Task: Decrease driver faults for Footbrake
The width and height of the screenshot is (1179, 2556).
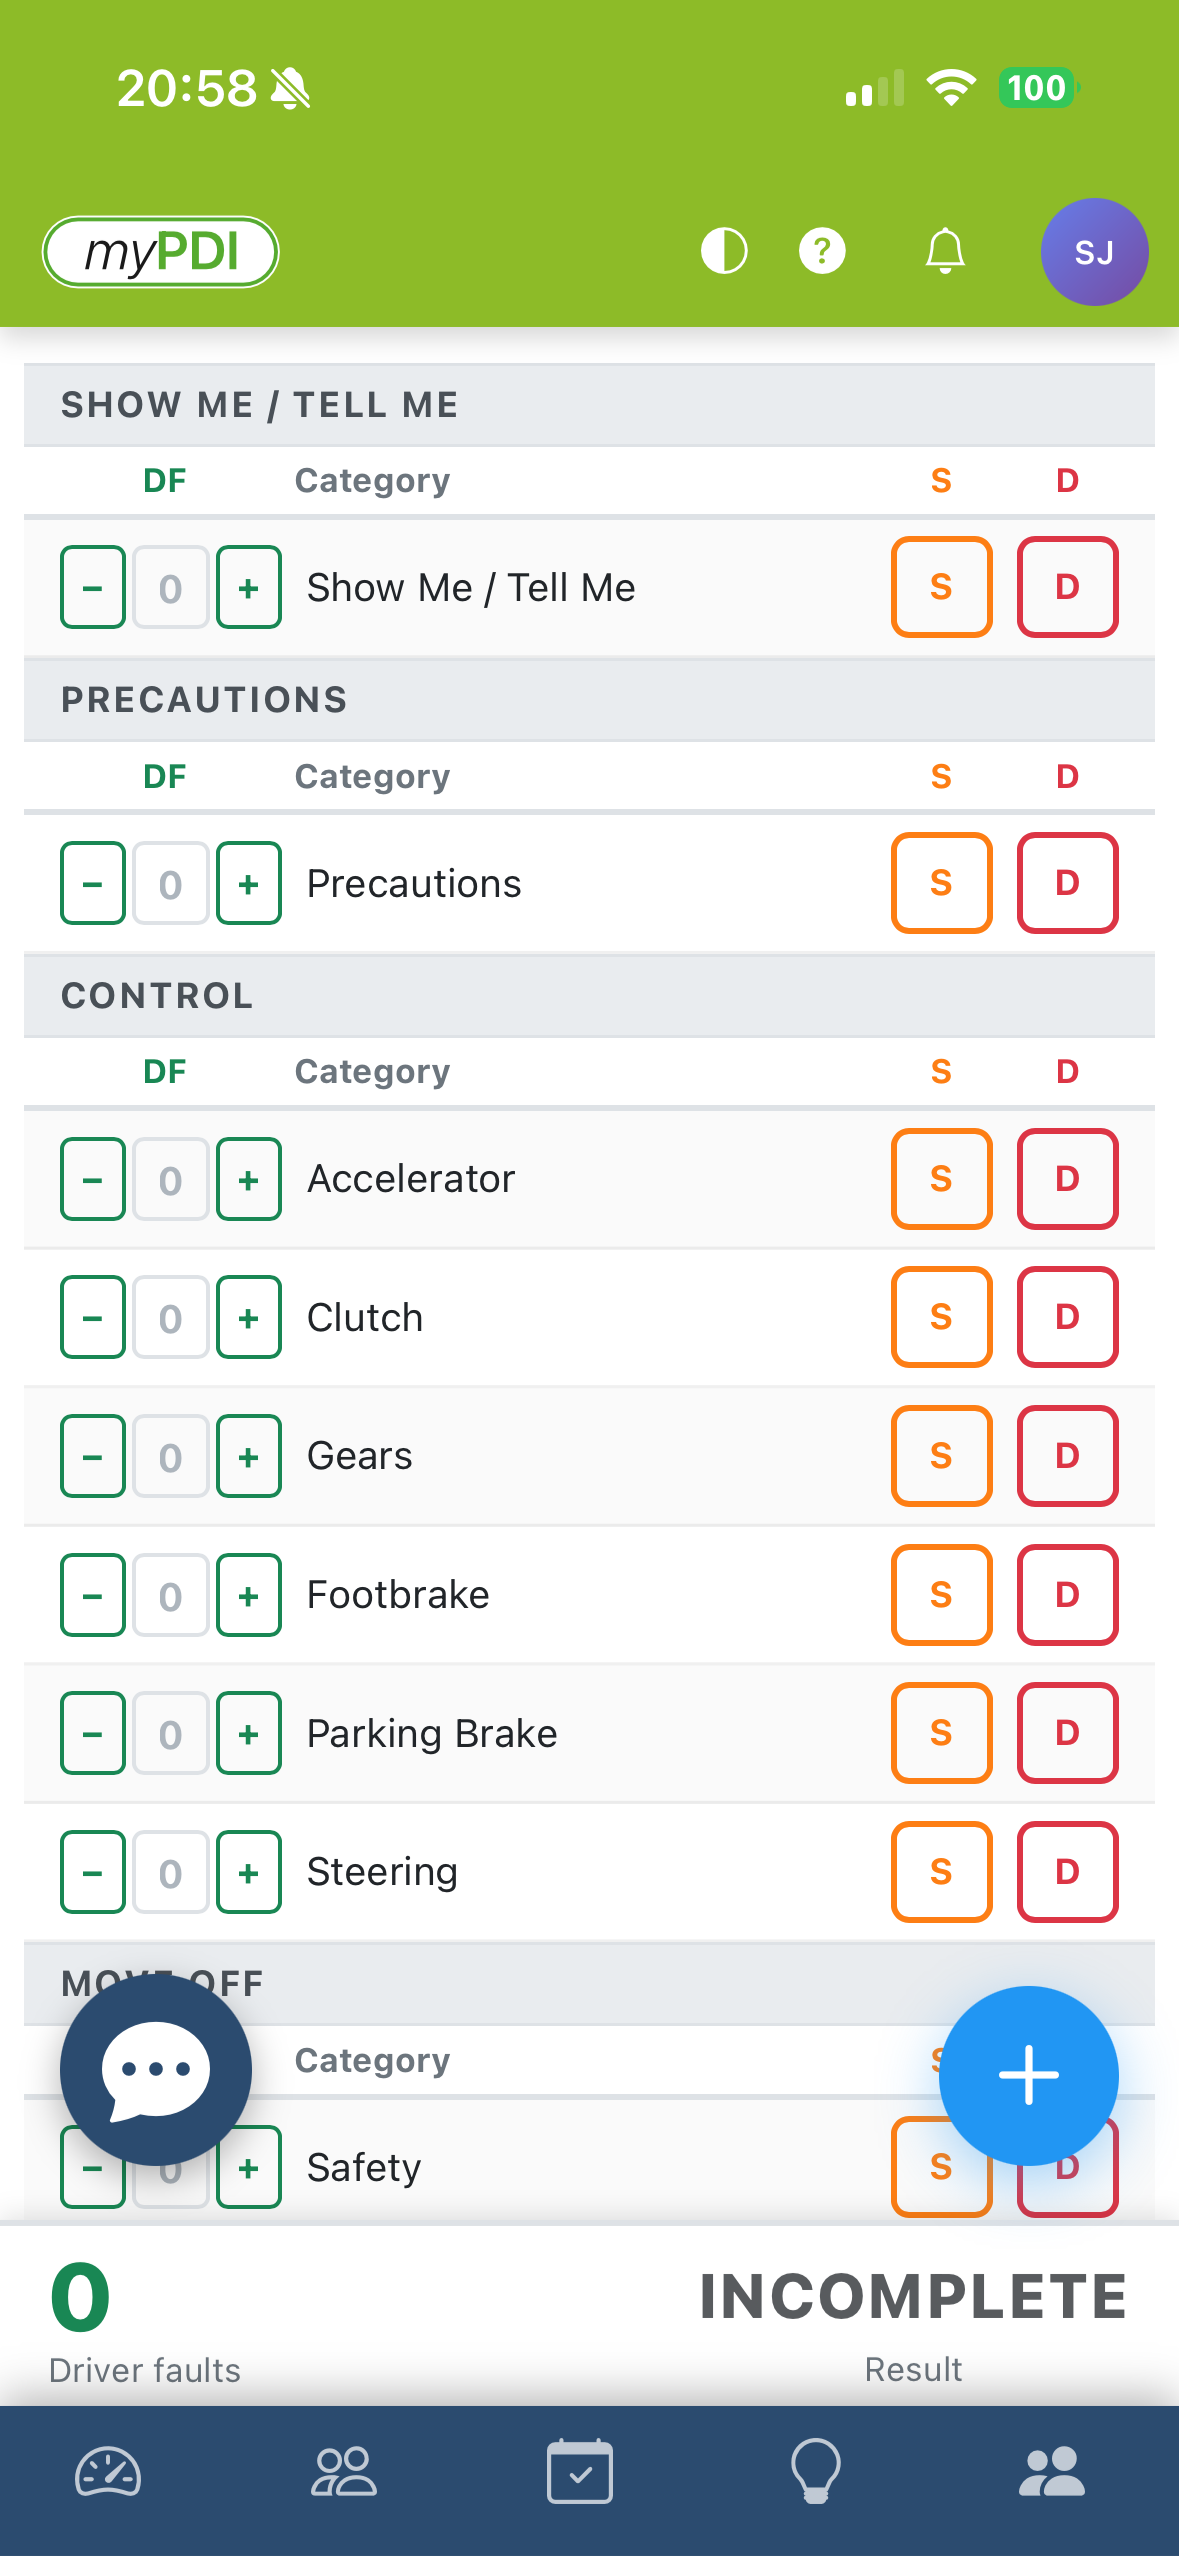Action: point(93,1596)
